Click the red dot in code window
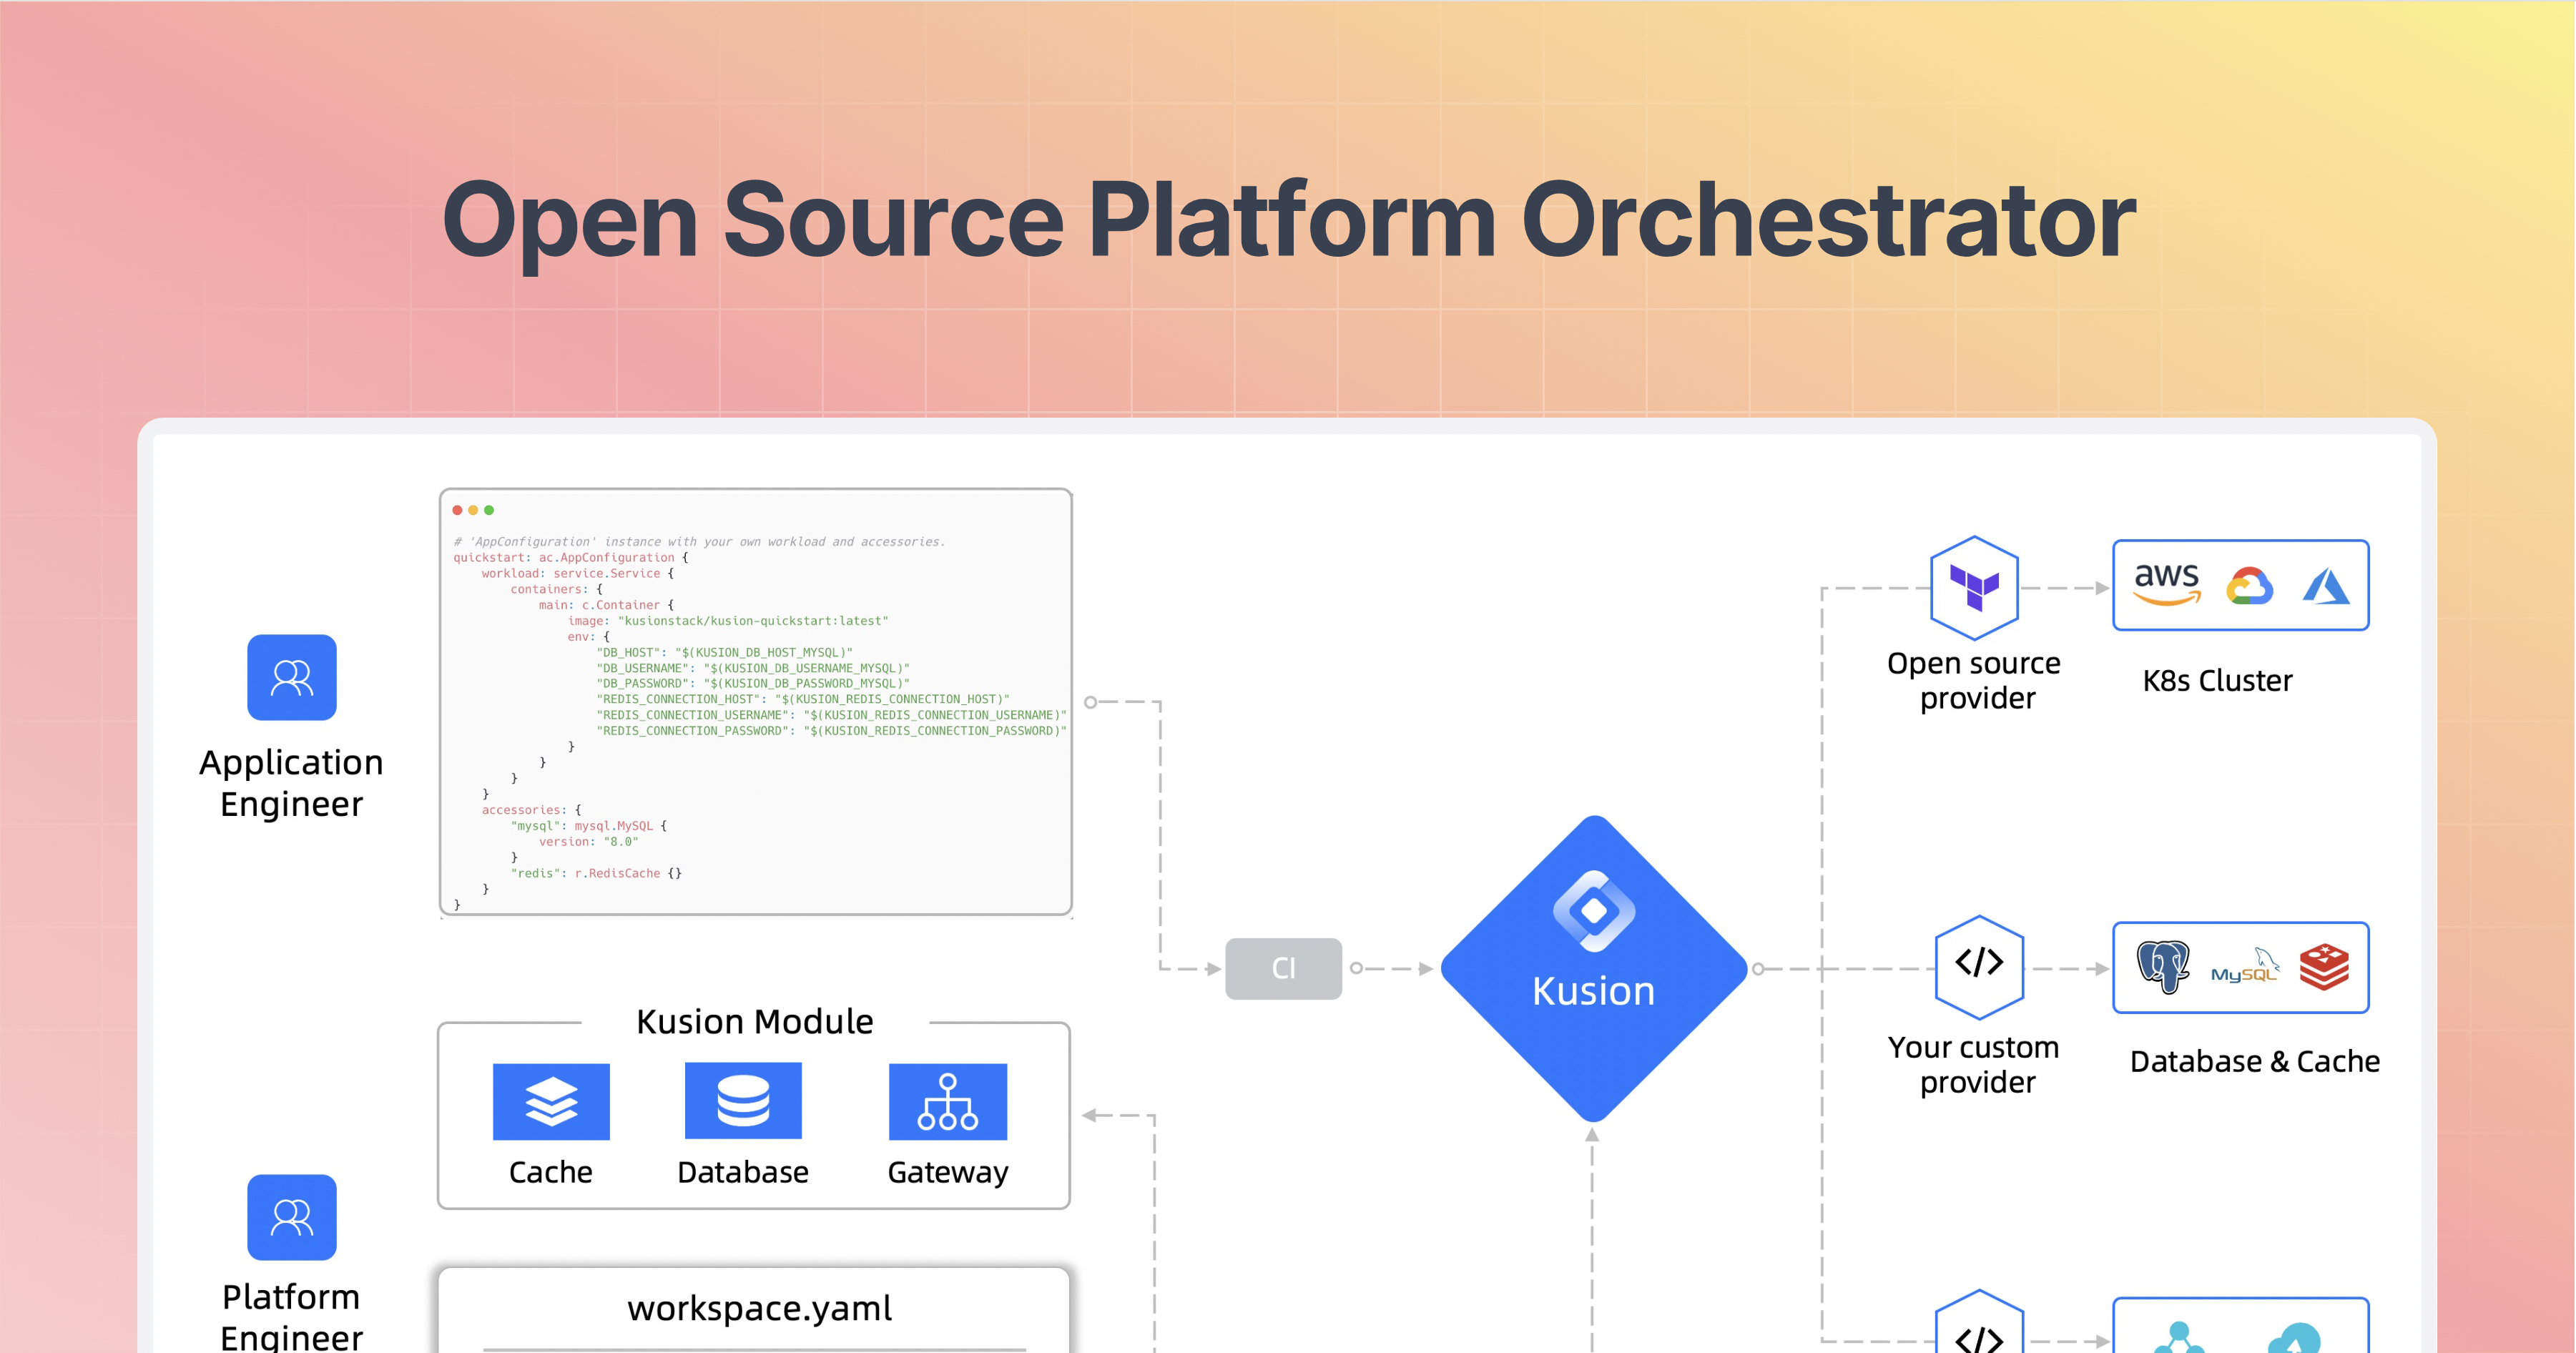The image size is (2576, 1353). coord(458,510)
